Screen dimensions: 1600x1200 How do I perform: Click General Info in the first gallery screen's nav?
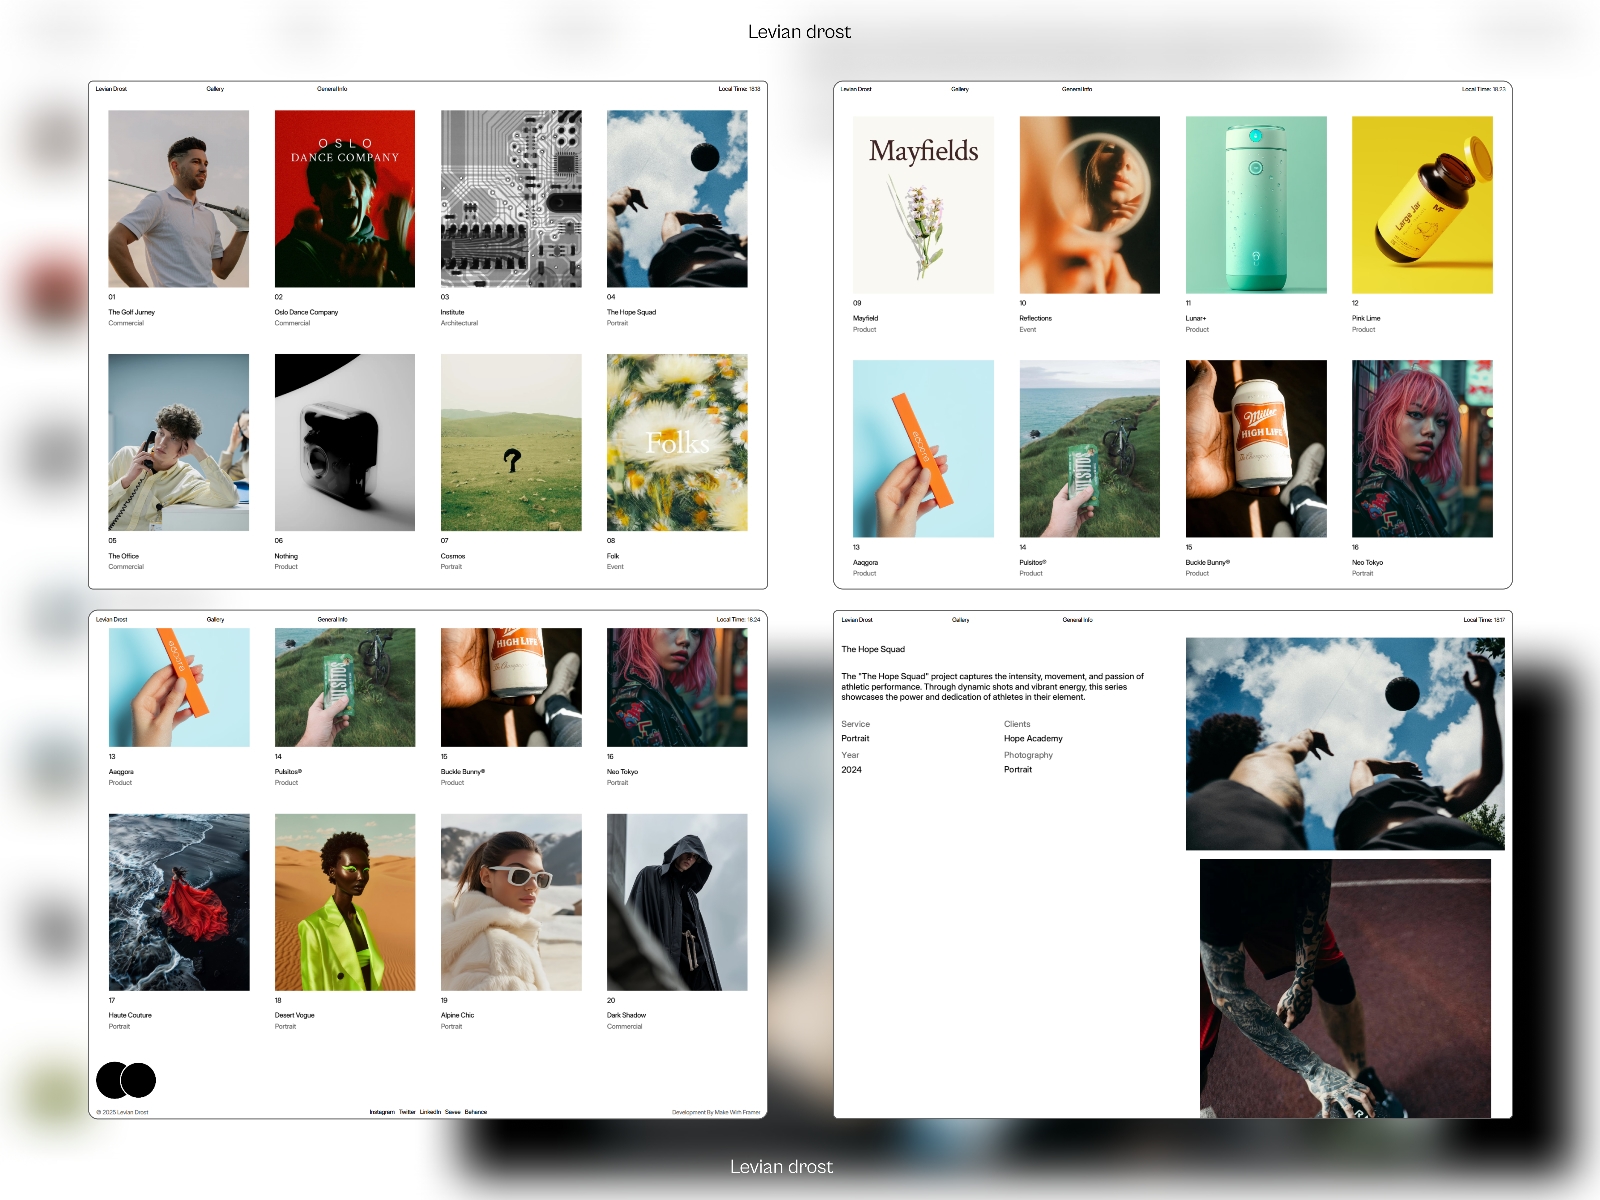(332, 89)
